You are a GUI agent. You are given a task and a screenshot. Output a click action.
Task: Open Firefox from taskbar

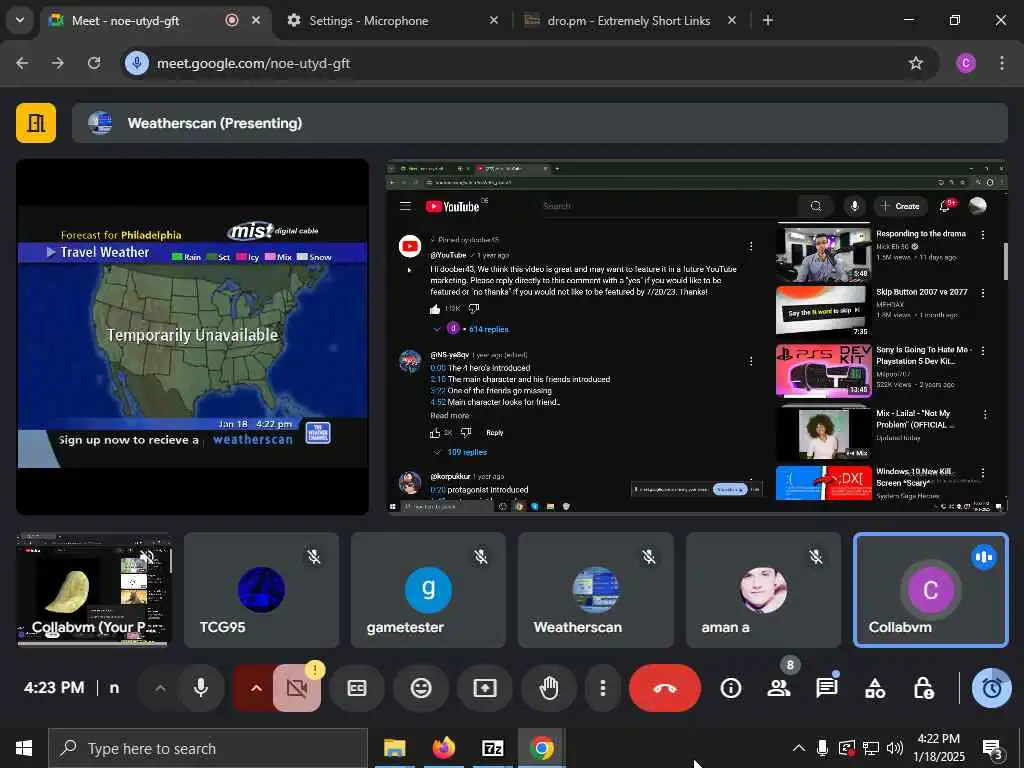[443, 748]
